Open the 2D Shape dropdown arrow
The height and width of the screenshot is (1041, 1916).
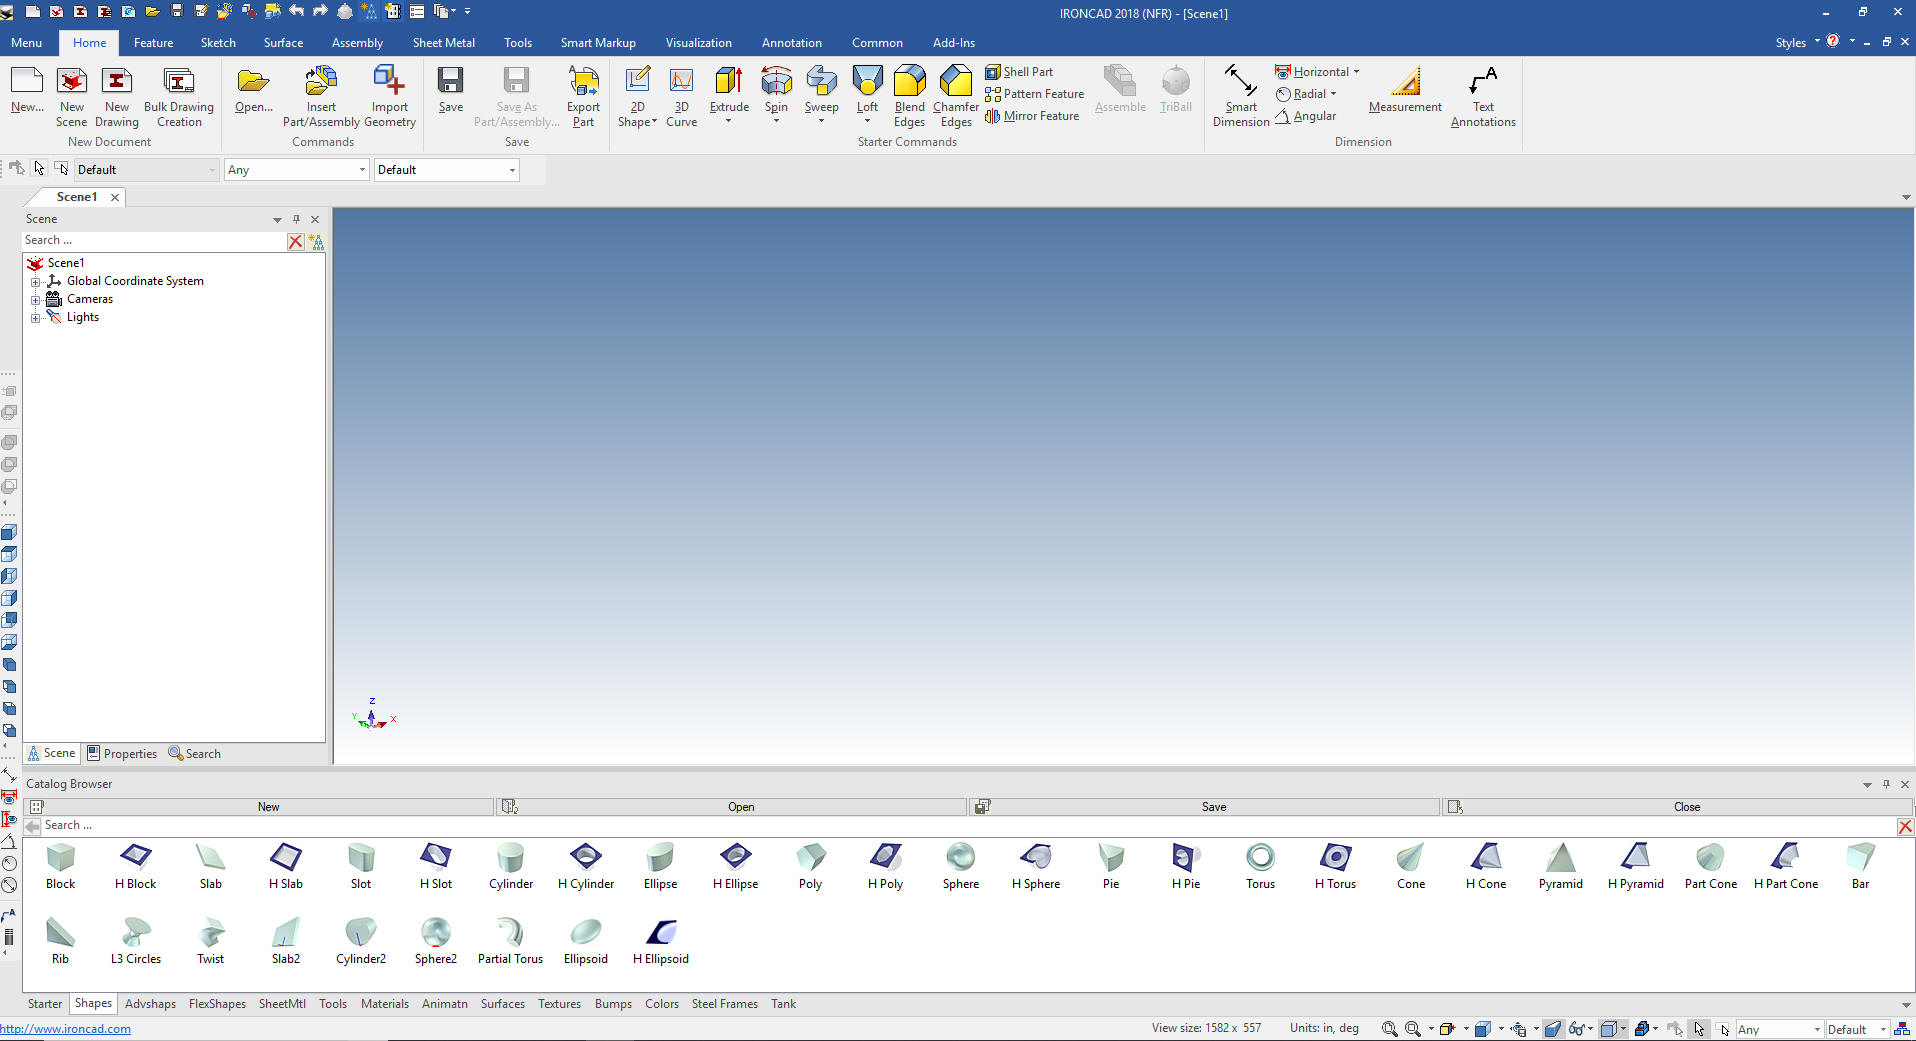(654, 122)
